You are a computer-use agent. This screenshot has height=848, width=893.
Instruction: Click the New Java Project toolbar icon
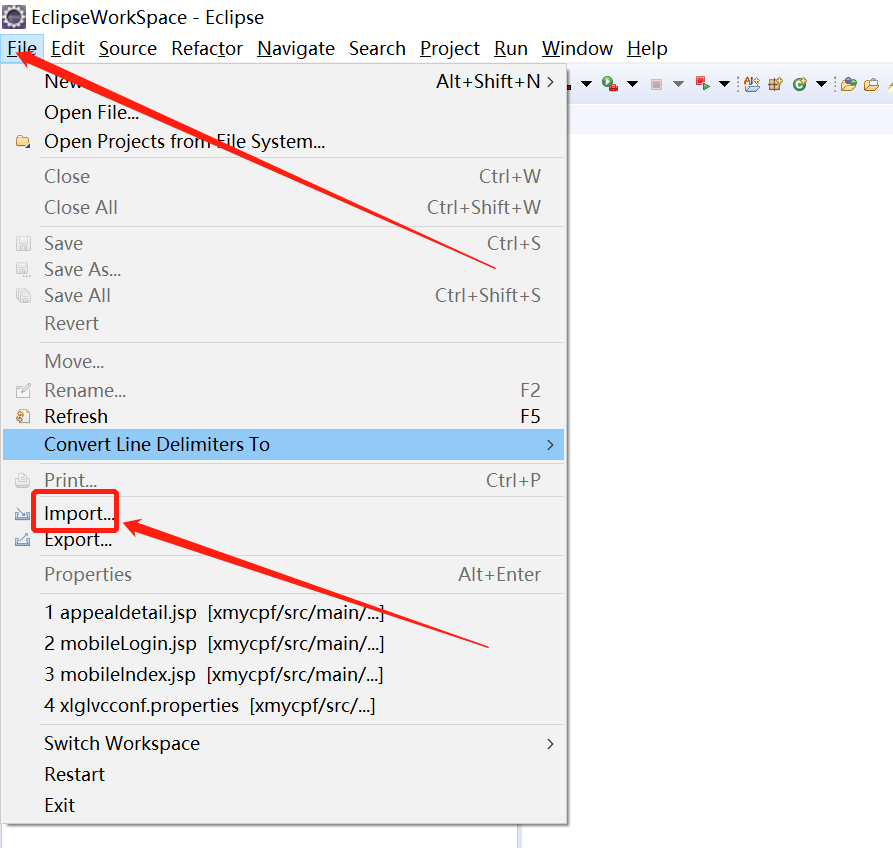click(x=752, y=84)
